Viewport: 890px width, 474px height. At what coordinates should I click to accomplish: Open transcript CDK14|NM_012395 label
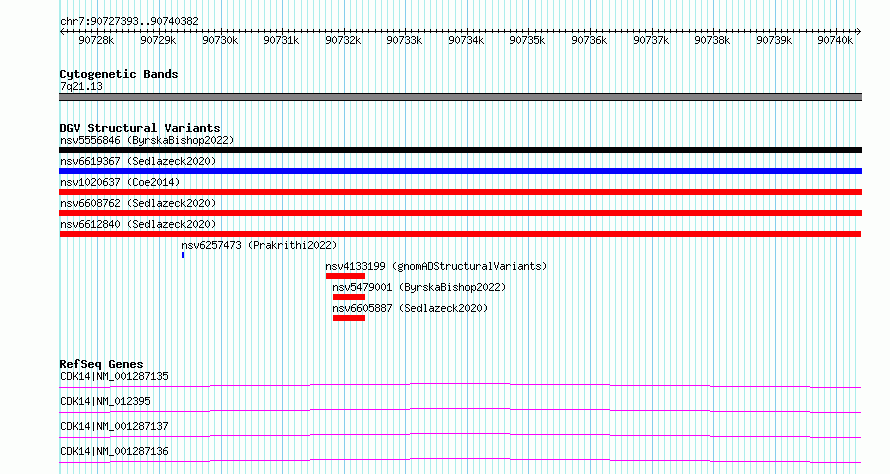(105, 401)
